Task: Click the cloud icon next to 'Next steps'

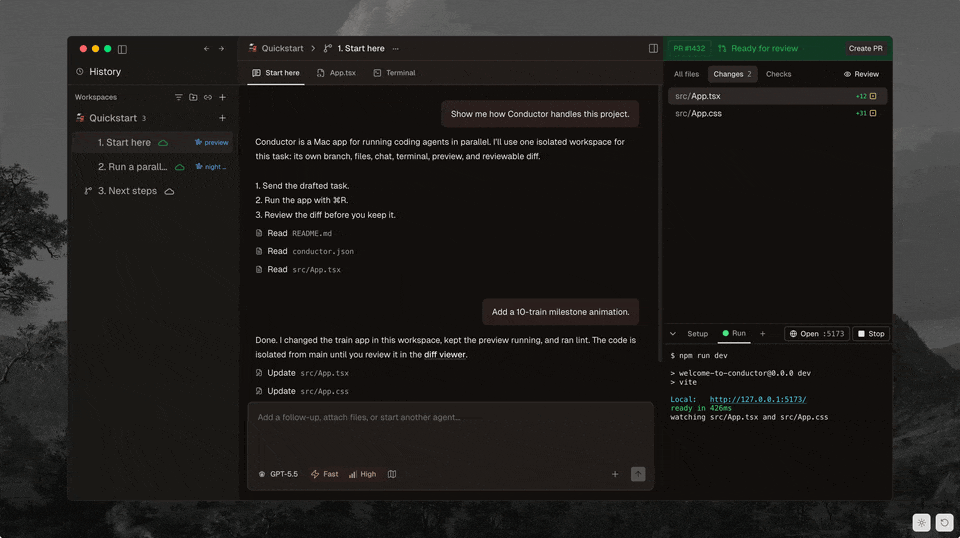Action: pyautogui.click(x=170, y=192)
